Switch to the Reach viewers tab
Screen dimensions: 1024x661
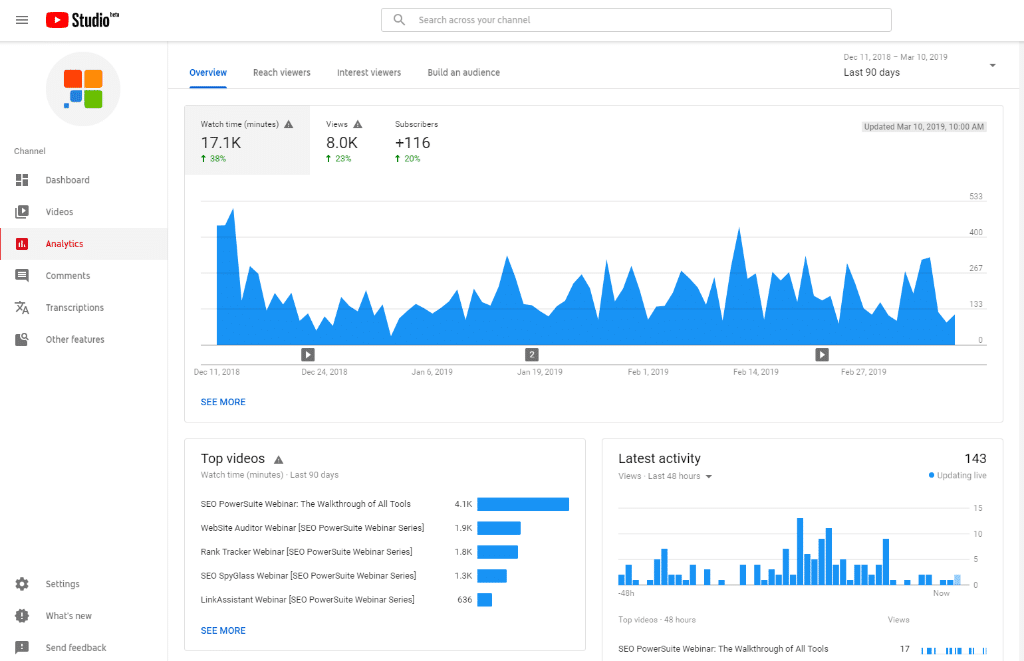click(x=281, y=72)
